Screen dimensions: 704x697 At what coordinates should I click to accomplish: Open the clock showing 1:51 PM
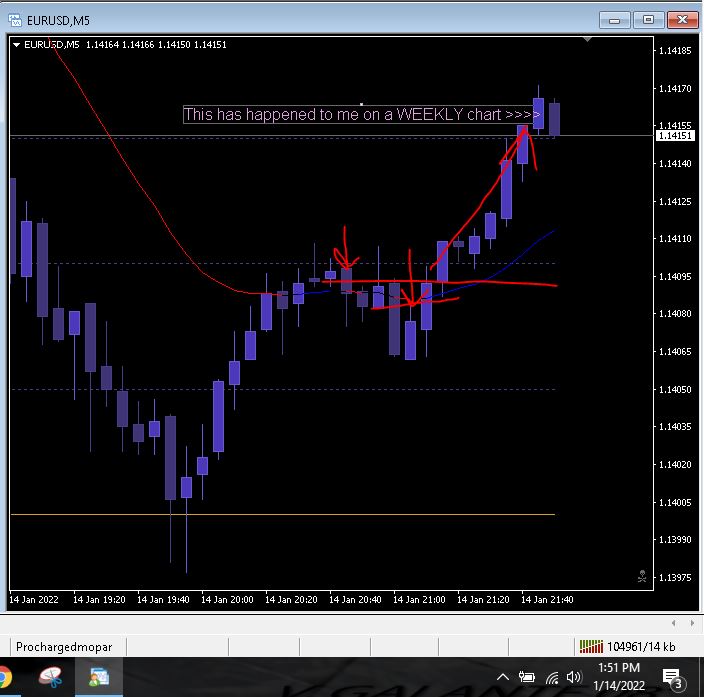[x=619, y=677]
